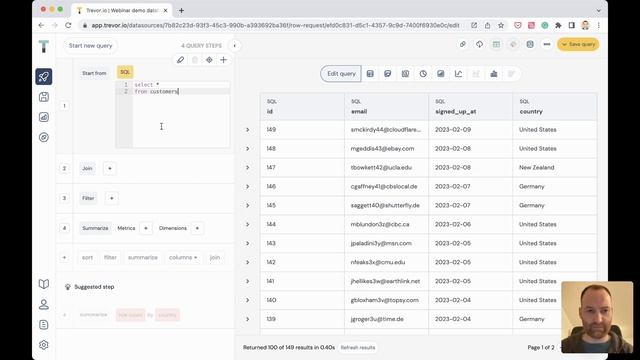The width and height of the screenshot is (640, 360).
Task: Click the signed_up_at column header
Action: [x=471, y=107]
